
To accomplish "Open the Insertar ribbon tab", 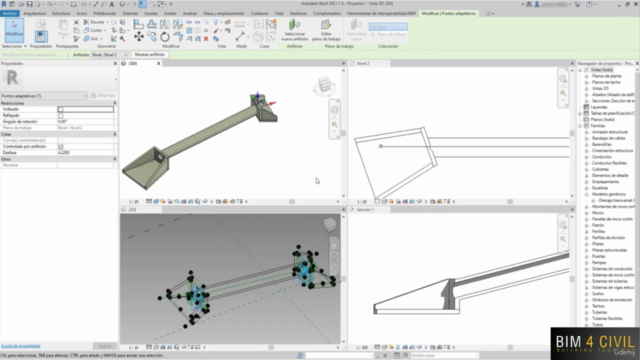I will [x=151, y=13].
